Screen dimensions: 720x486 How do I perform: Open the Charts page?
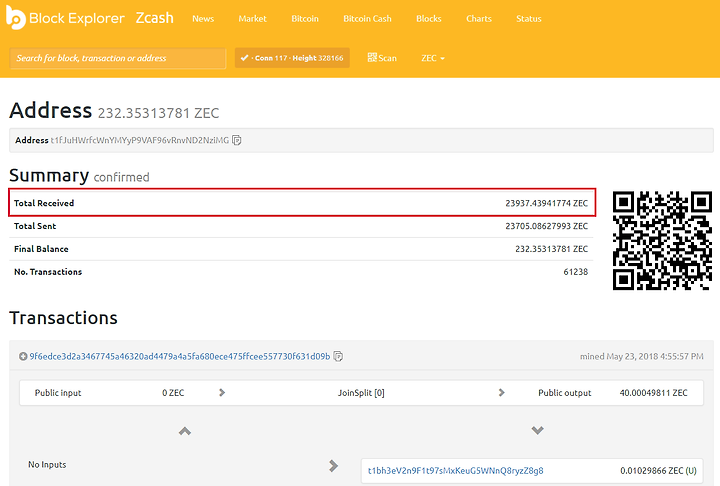479,19
